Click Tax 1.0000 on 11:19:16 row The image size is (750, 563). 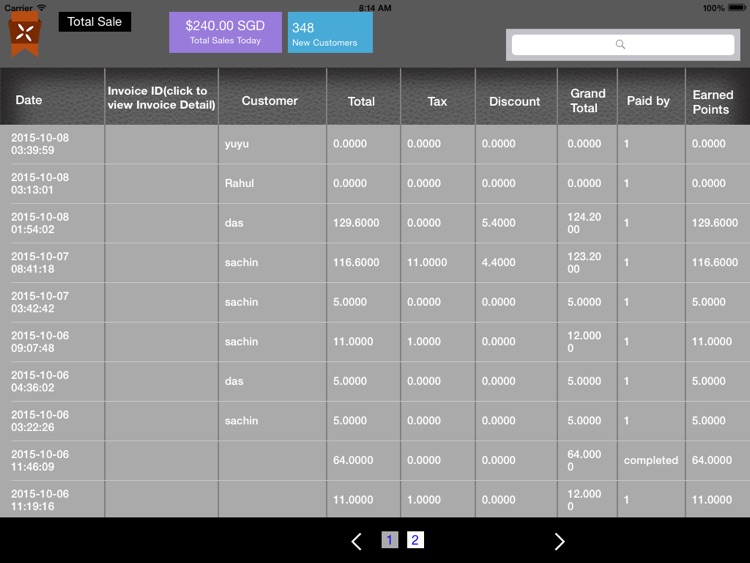coord(424,500)
